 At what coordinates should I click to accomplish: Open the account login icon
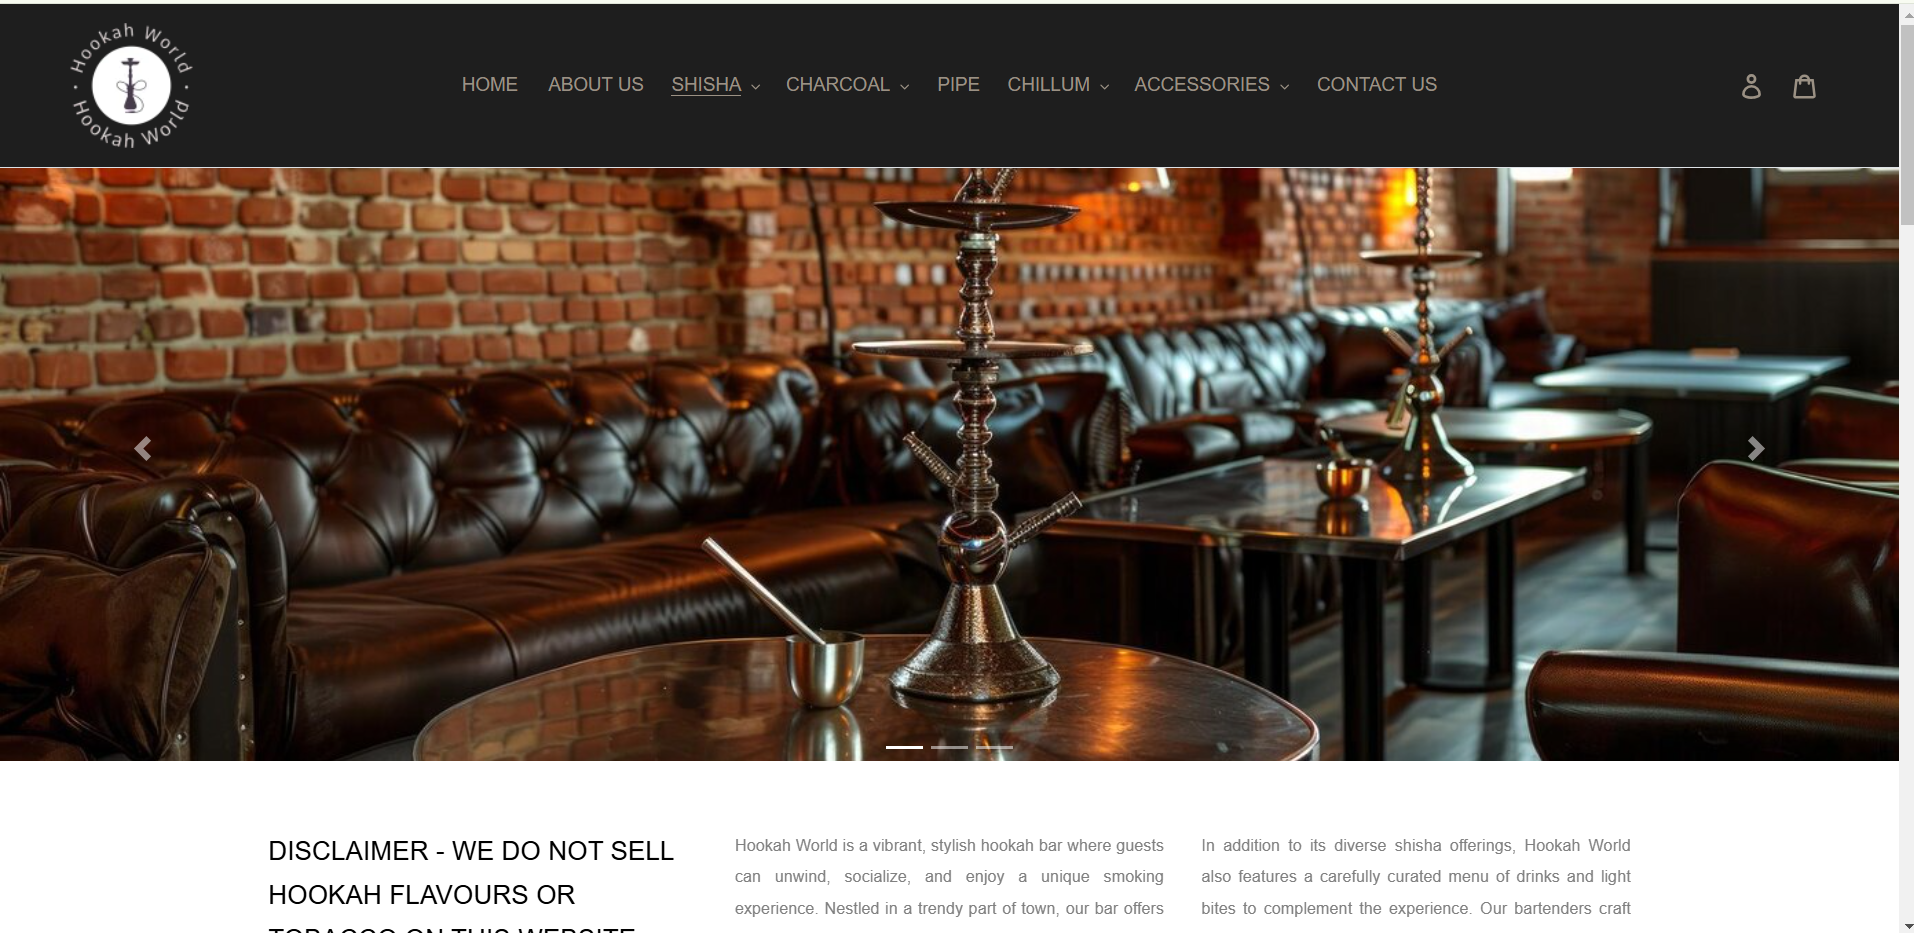tap(1751, 86)
